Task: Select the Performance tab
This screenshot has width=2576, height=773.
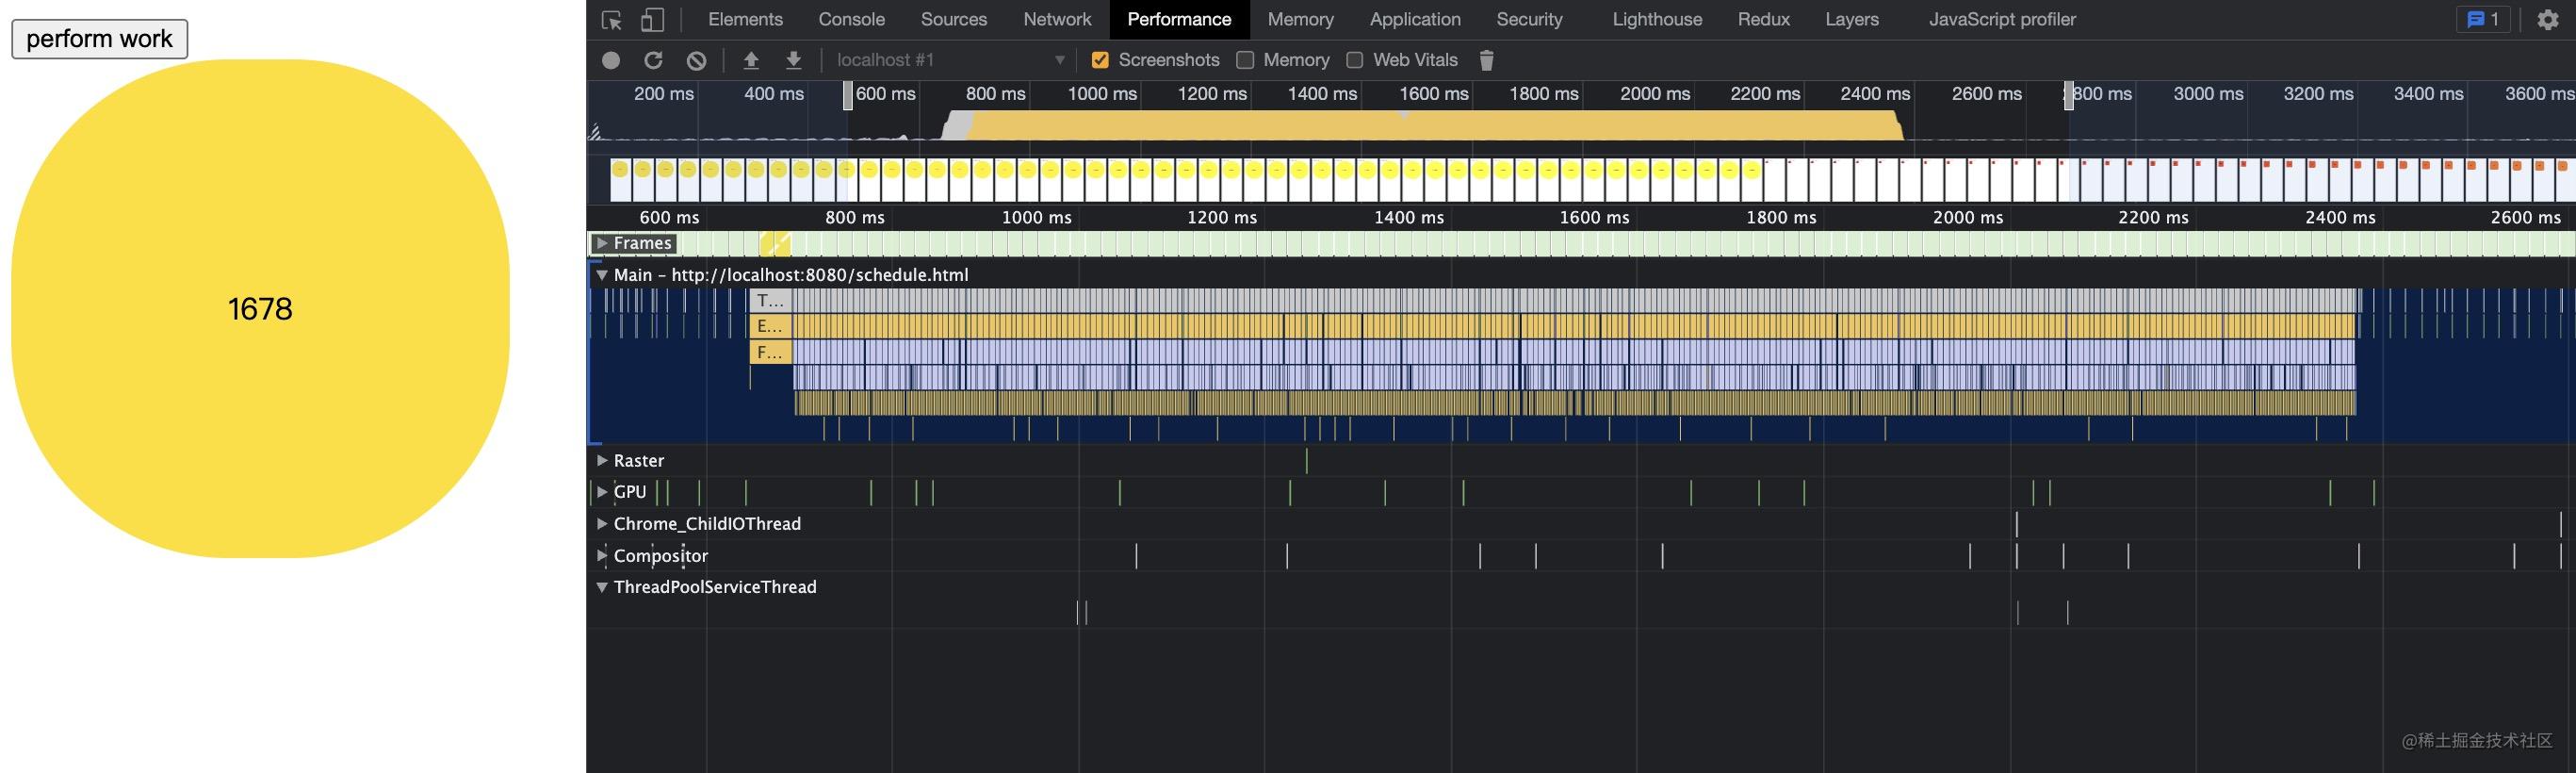Action: coord(1179,19)
